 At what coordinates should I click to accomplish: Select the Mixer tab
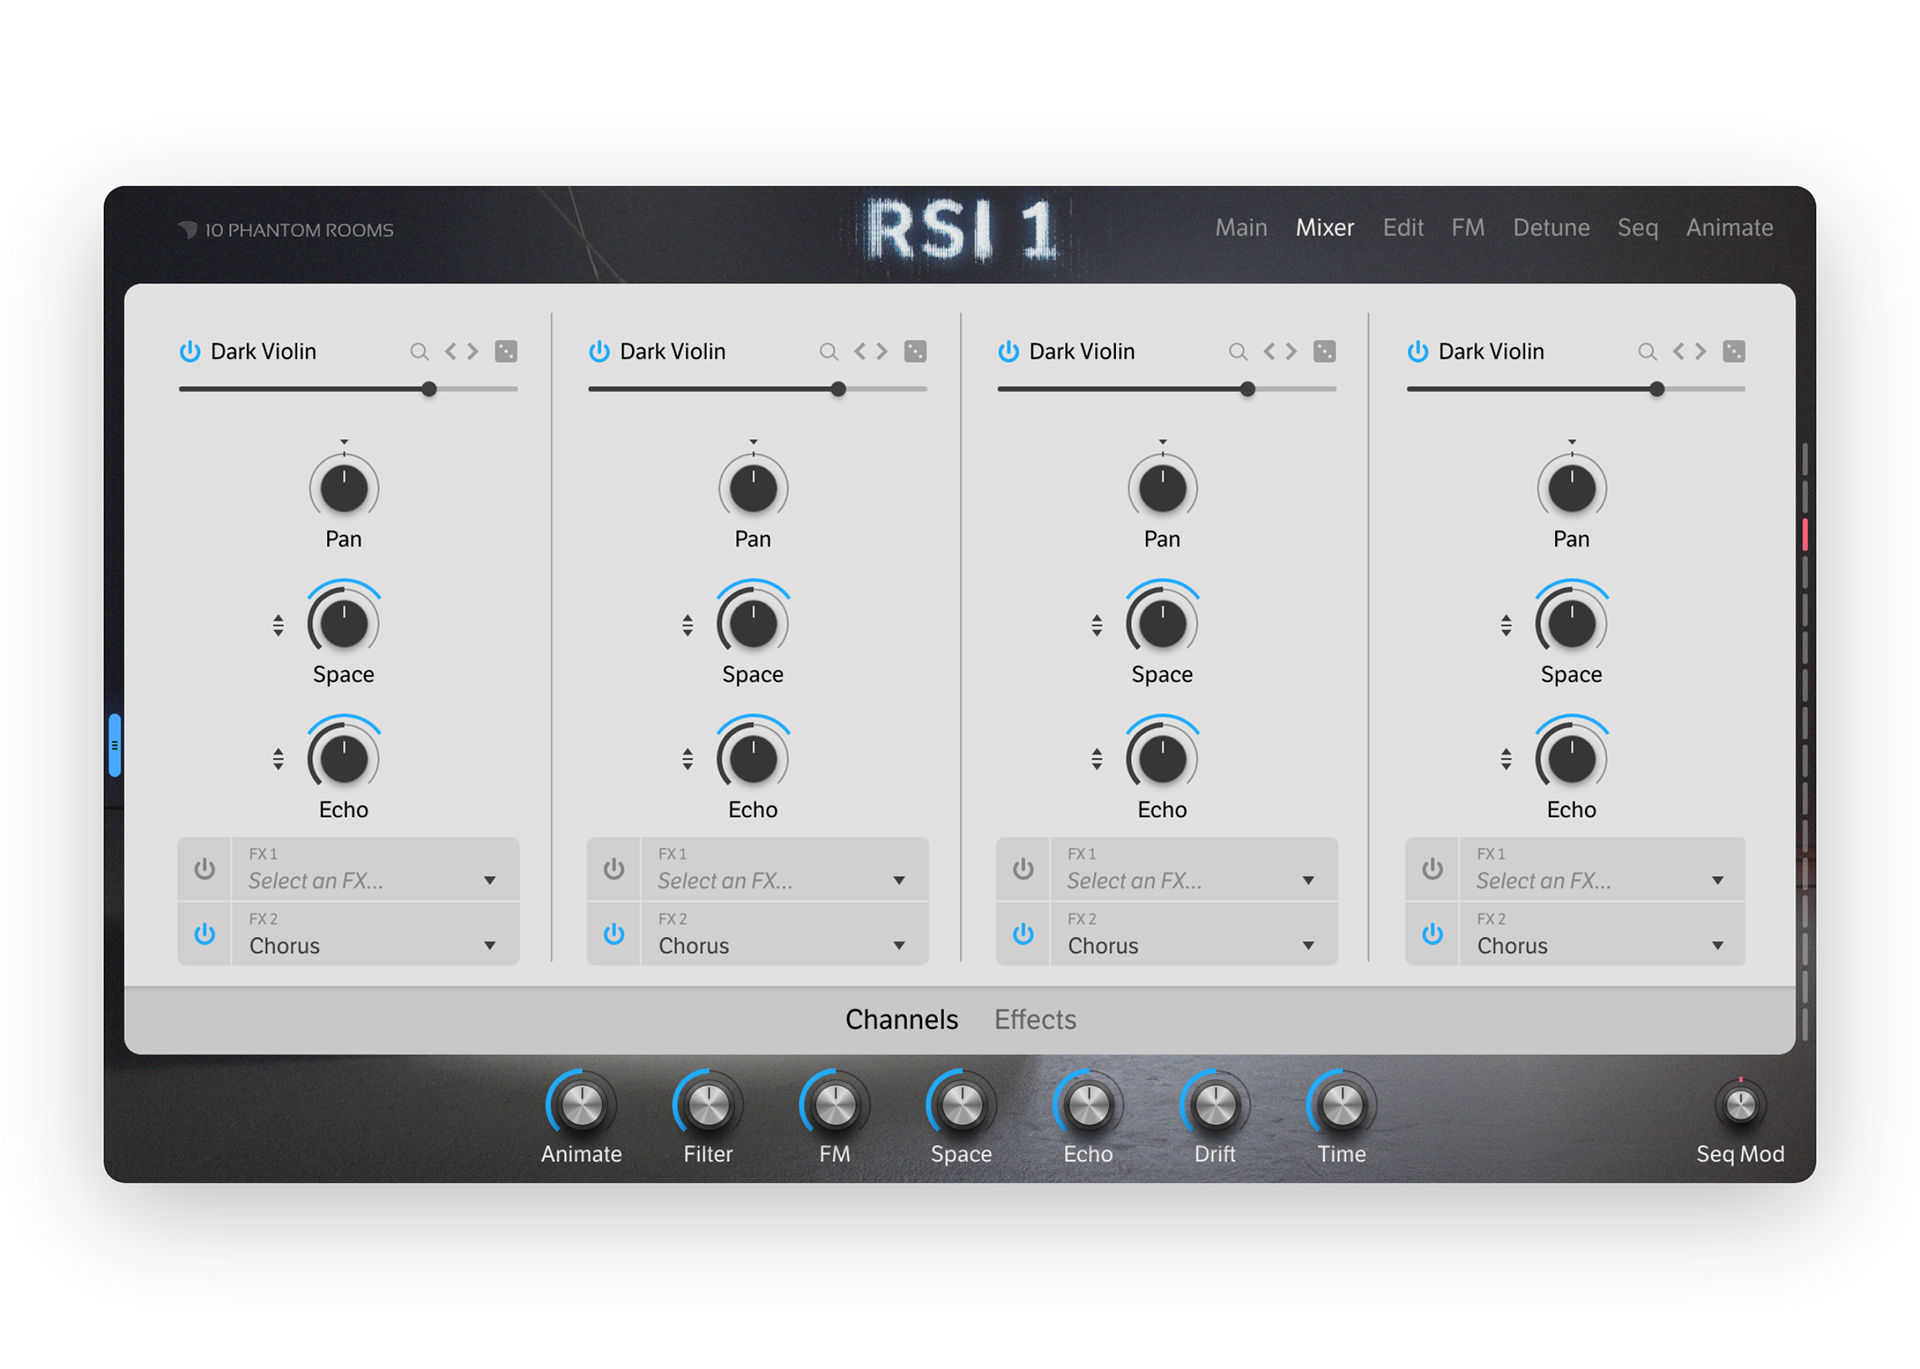[x=1325, y=228]
